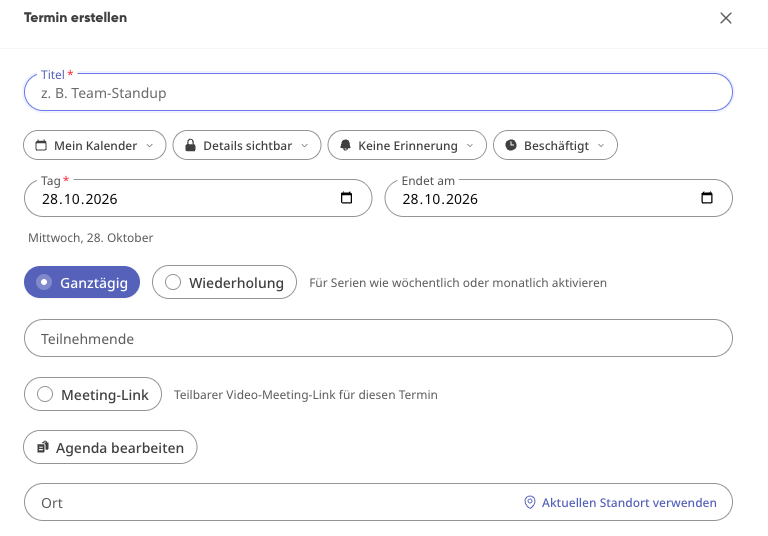Open the date picker for Endet am

pyautogui.click(x=707, y=198)
